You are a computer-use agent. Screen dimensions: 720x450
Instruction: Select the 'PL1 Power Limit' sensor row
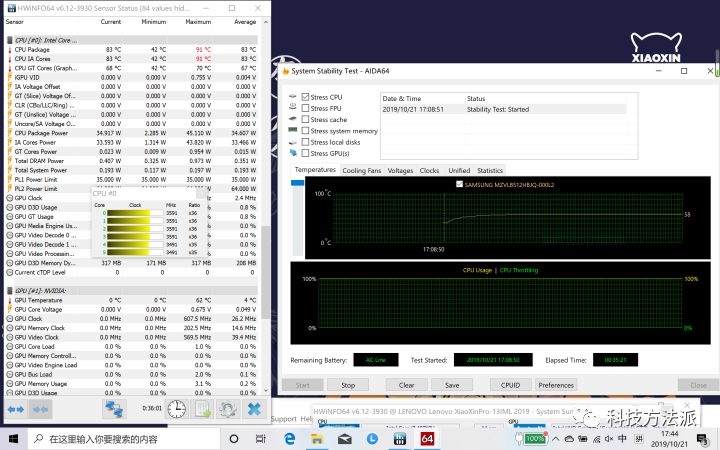pos(132,180)
